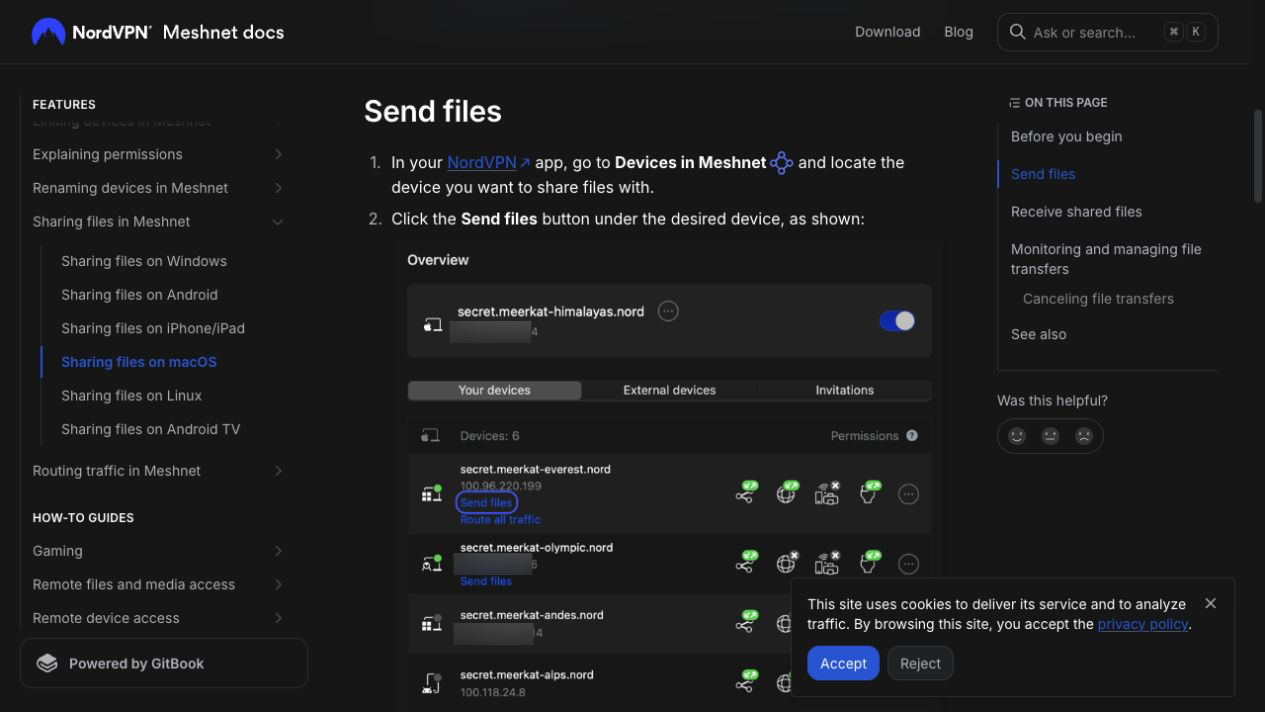Click more-options icon beside secret.meerkat-himalayas.nord

[x=668, y=311]
